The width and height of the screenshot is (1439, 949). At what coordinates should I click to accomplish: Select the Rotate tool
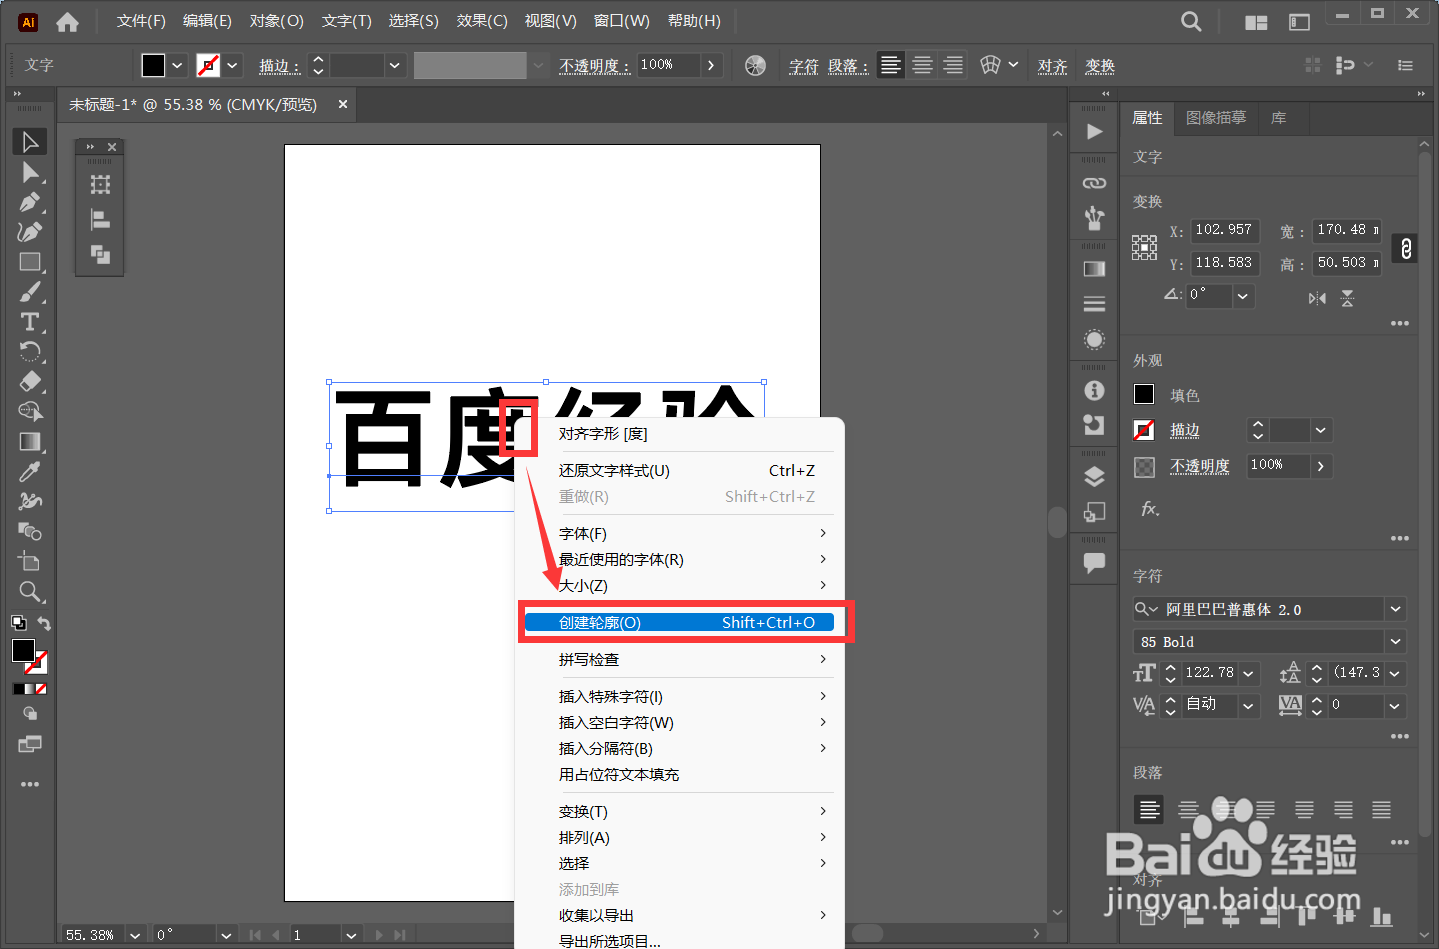click(x=30, y=352)
